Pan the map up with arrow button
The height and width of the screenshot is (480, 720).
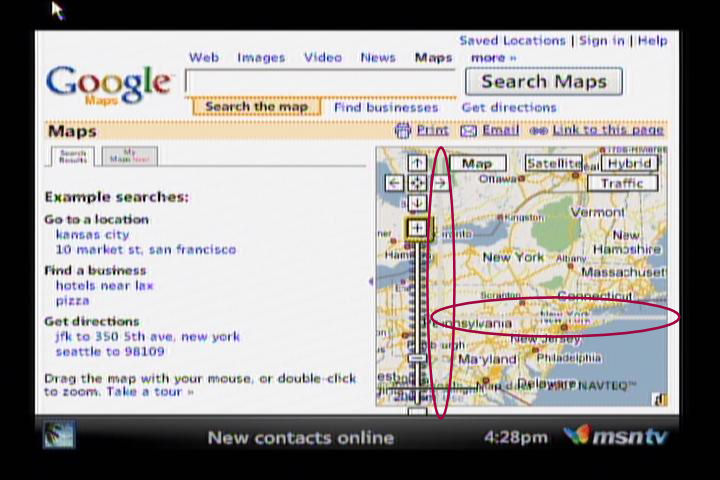pyautogui.click(x=417, y=163)
